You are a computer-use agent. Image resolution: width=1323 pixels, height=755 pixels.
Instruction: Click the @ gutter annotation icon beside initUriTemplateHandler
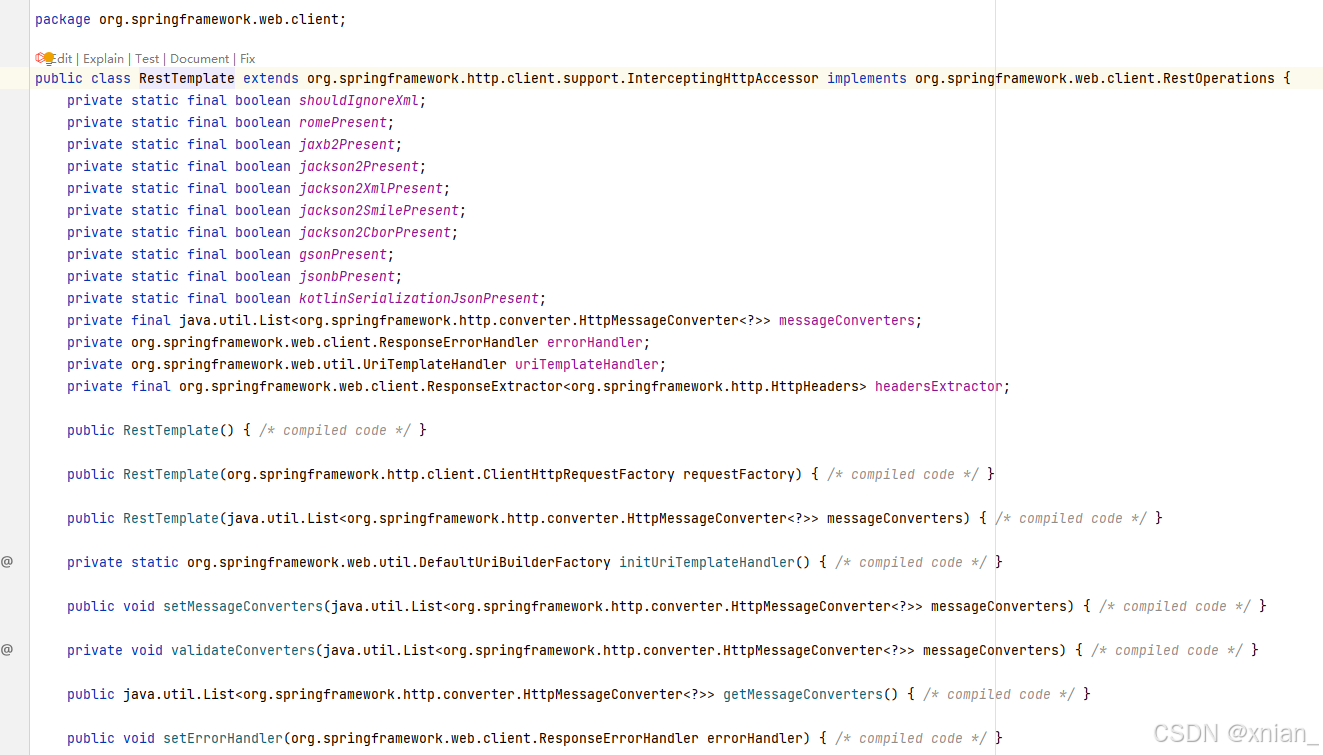pyautogui.click(x=7, y=561)
